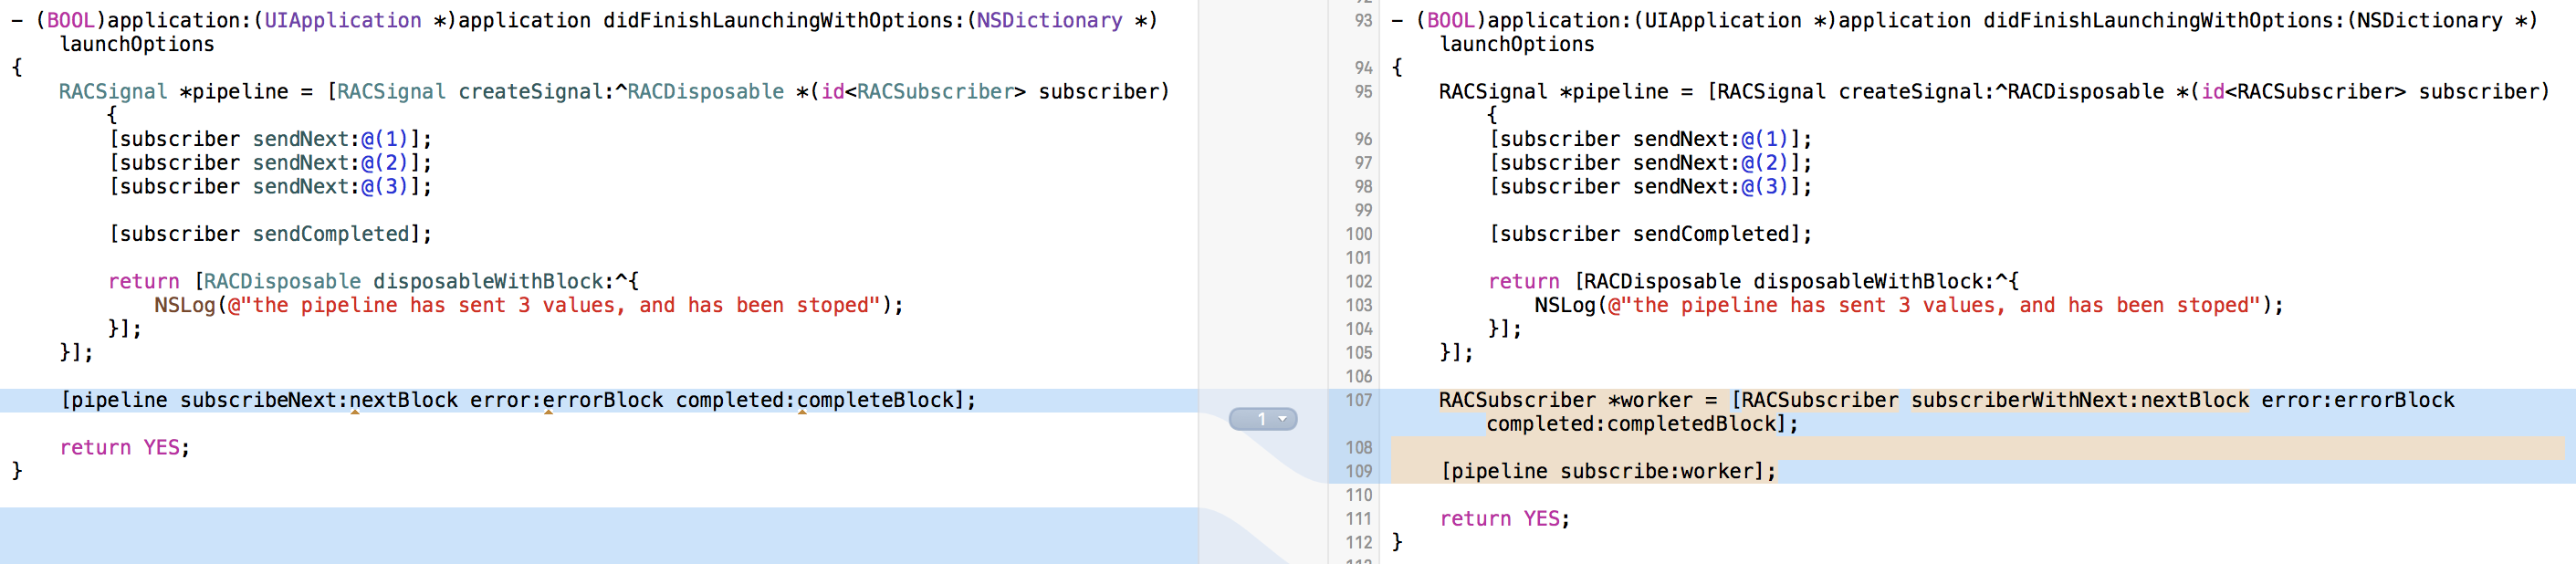Click line number 105 in the gutter
The width and height of the screenshot is (2576, 564).
pyautogui.click(x=1358, y=352)
